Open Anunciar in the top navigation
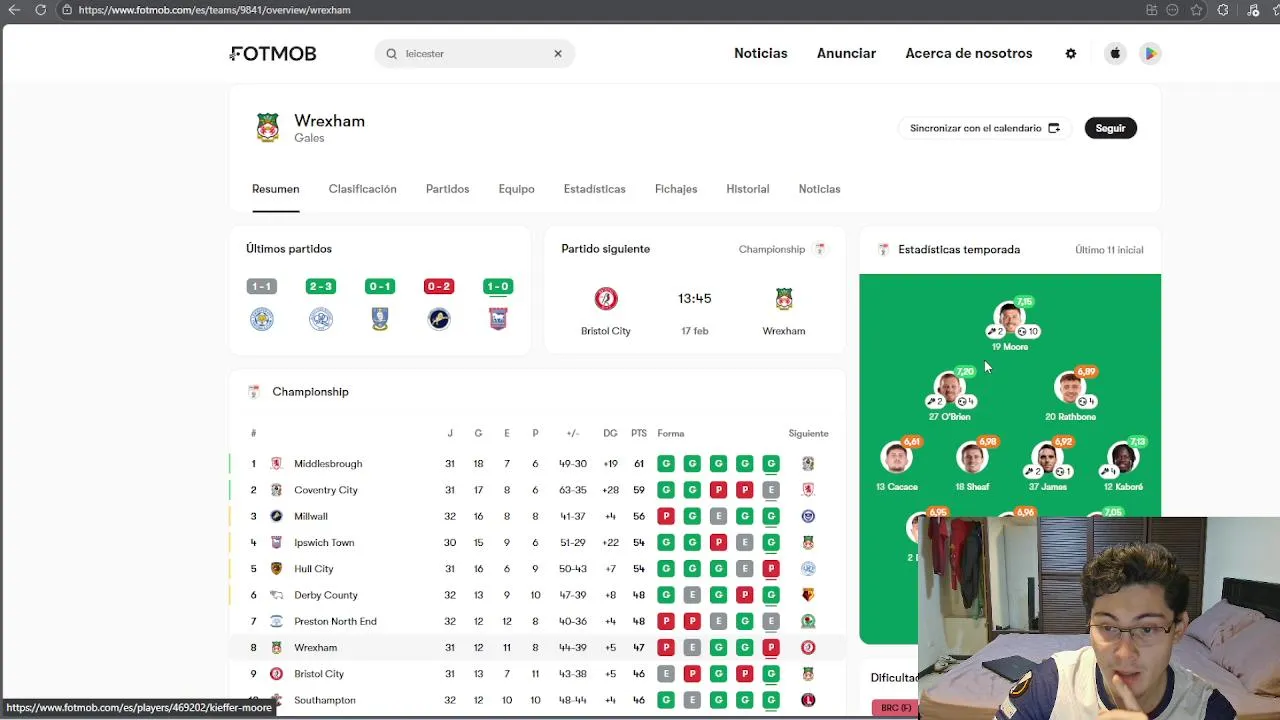The height and width of the screenshot is (720, 1280). coord(846,54)
